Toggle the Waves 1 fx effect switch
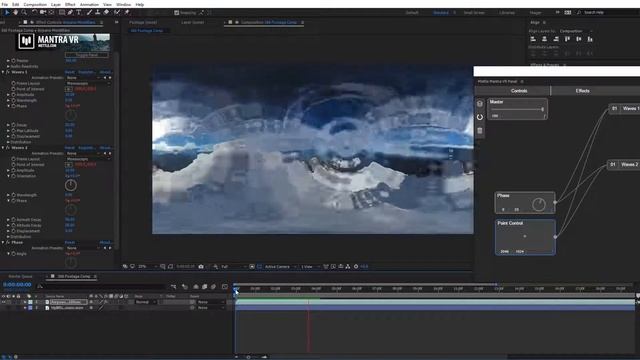This screenshot has width=640, height=360. [x=8, y=72]
